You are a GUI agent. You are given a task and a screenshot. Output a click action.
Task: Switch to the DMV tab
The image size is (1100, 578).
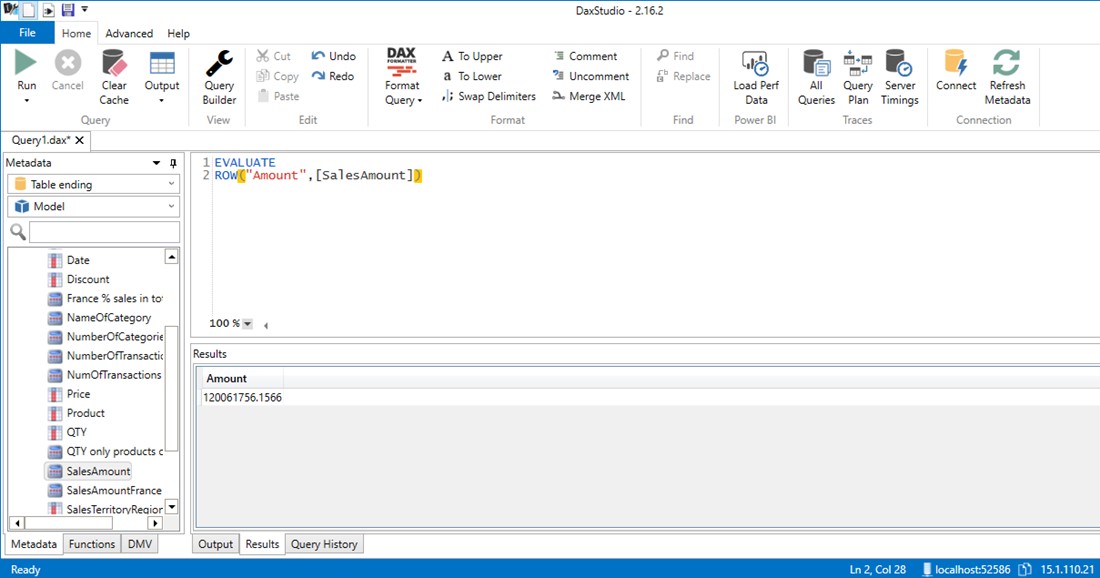140,544
